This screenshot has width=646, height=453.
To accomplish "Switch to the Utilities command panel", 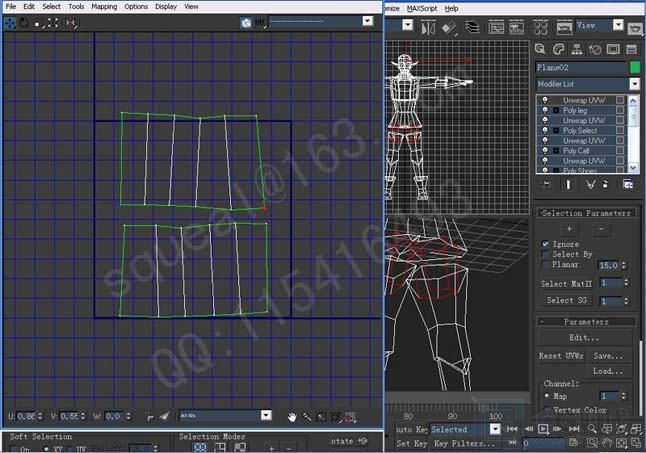I will pyautogui.click(x=632, y=49).
